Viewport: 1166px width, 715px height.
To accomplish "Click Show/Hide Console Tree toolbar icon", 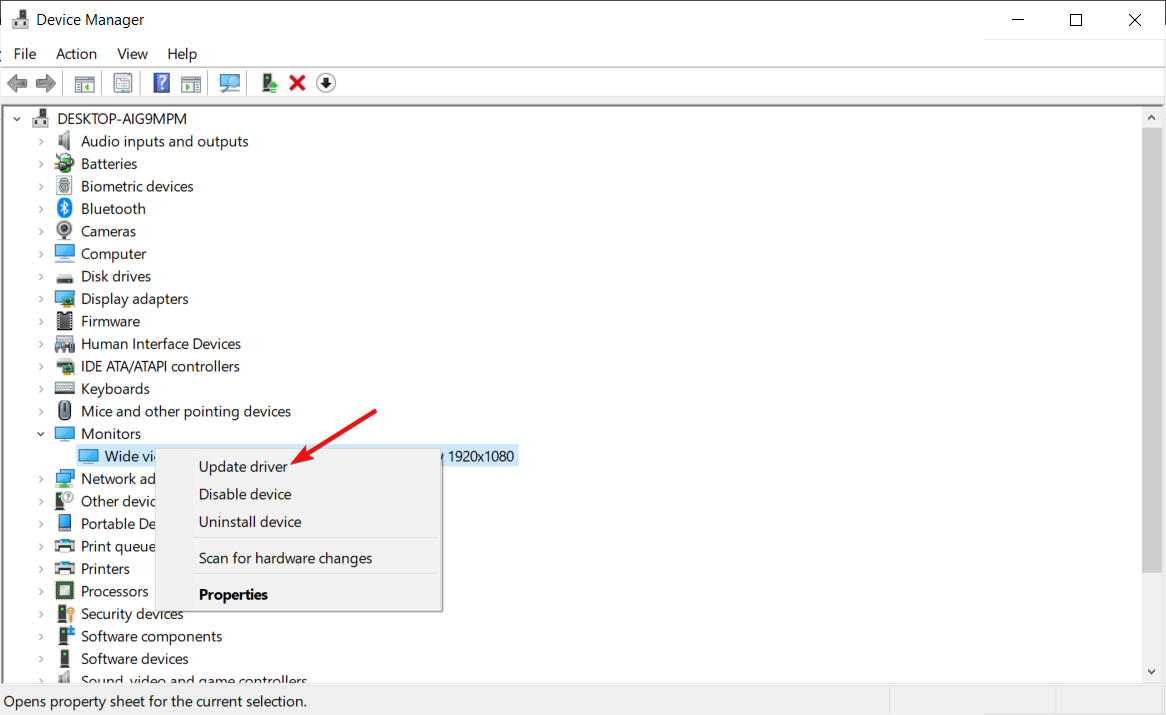I will [x=85, y=83].
